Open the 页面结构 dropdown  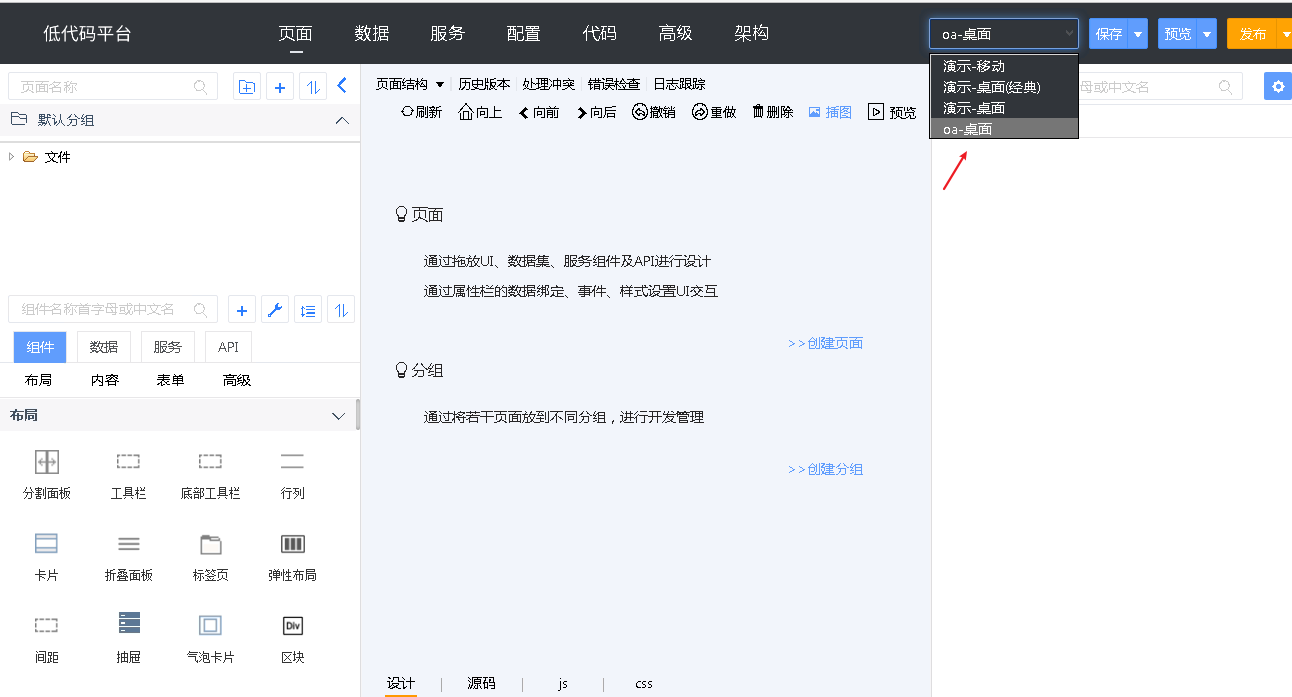click(410, 84)
